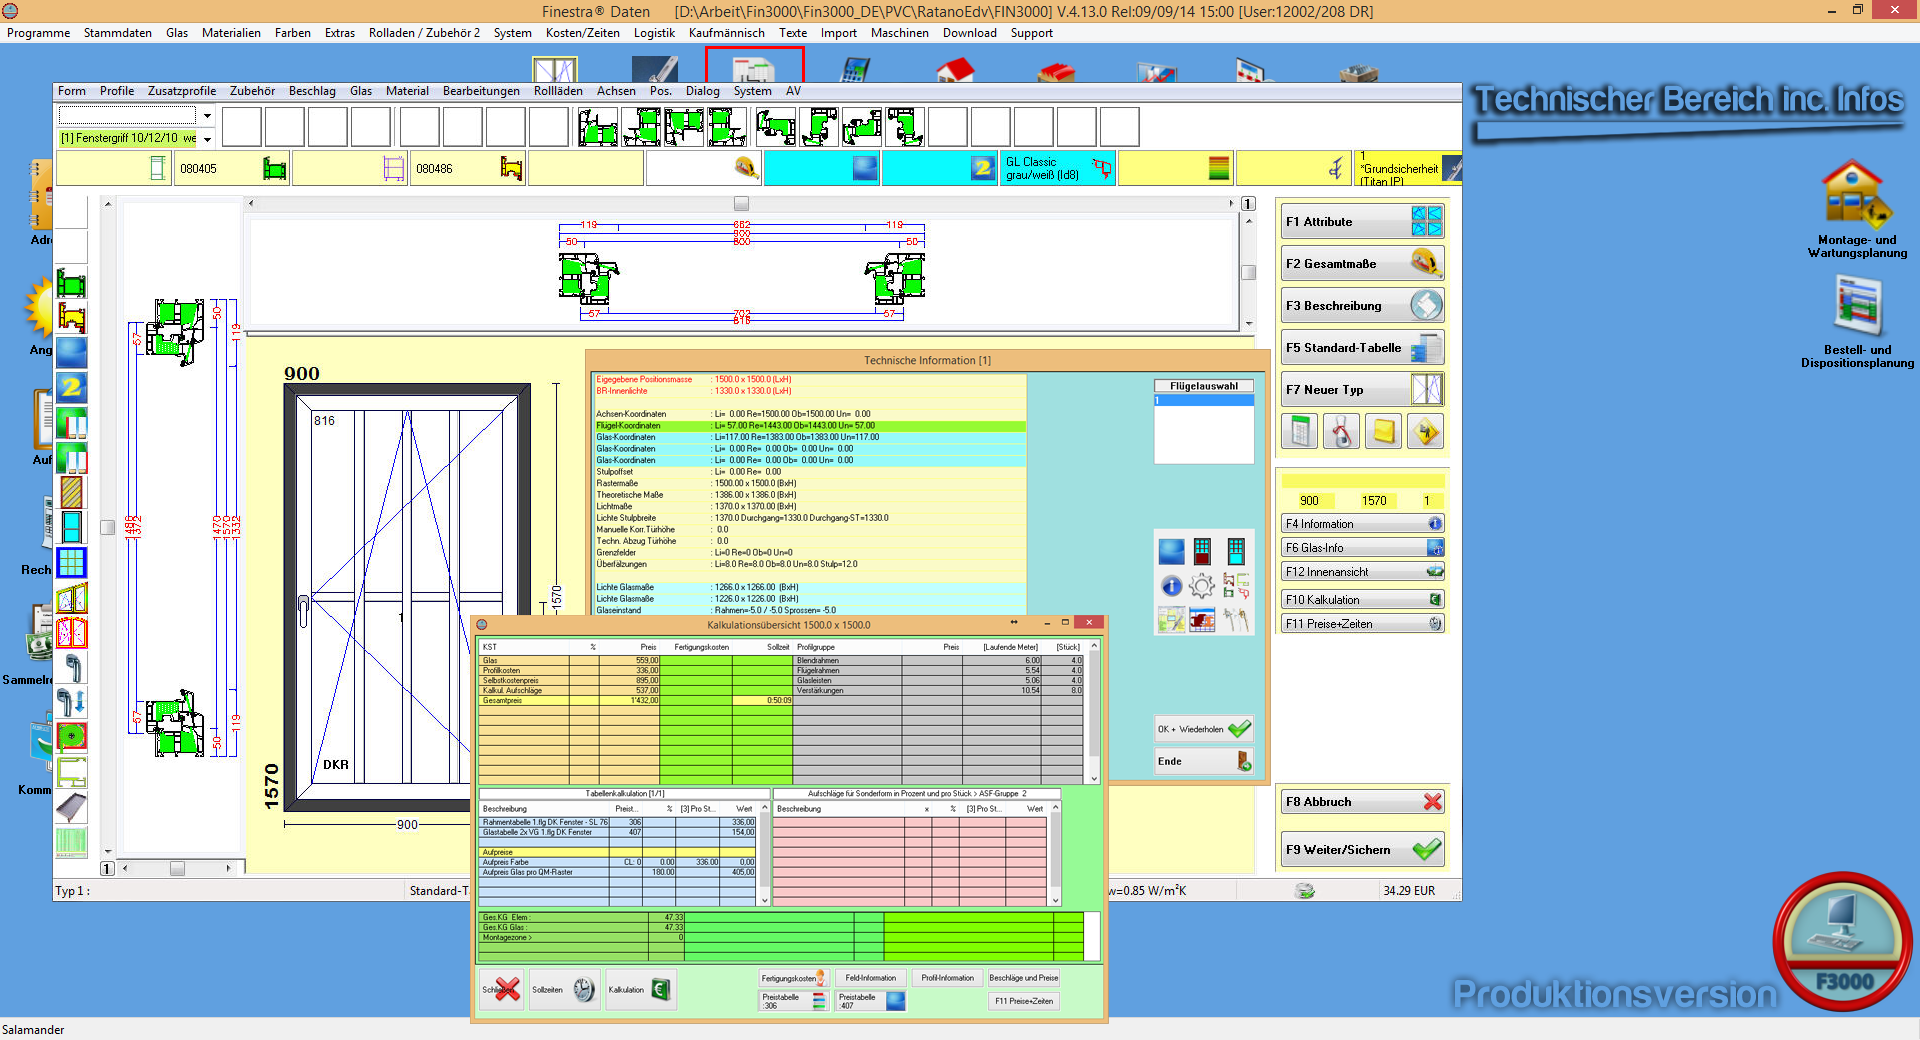Expand the empty combo box above Fenstergriff
Image resolution: width=1920 pixels, height=1040 pixels.
click(x=208, y=116)
